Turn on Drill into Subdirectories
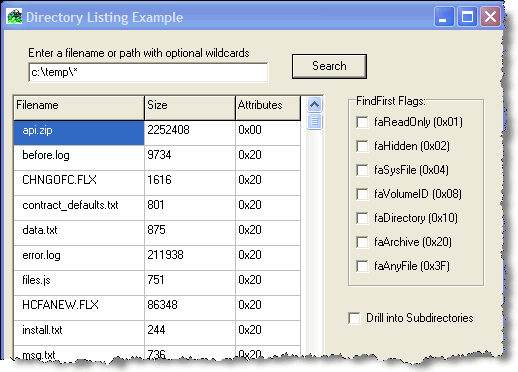The width and height of the screenshot is (518, 372). (354, 318)
